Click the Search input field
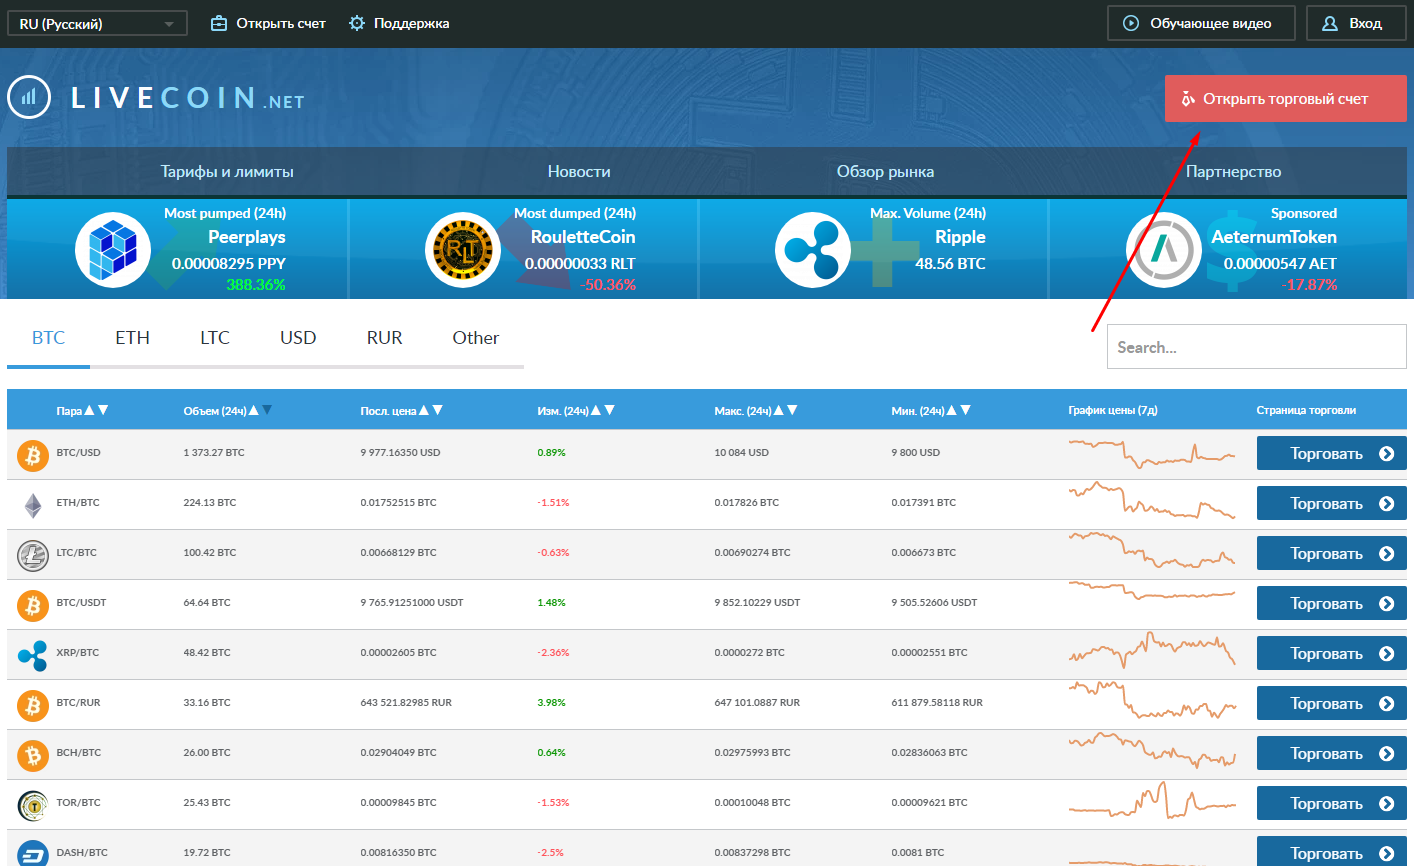The height and width of the screenshot is (866, 1414). pyautogui.click(x=1255, y=348)
